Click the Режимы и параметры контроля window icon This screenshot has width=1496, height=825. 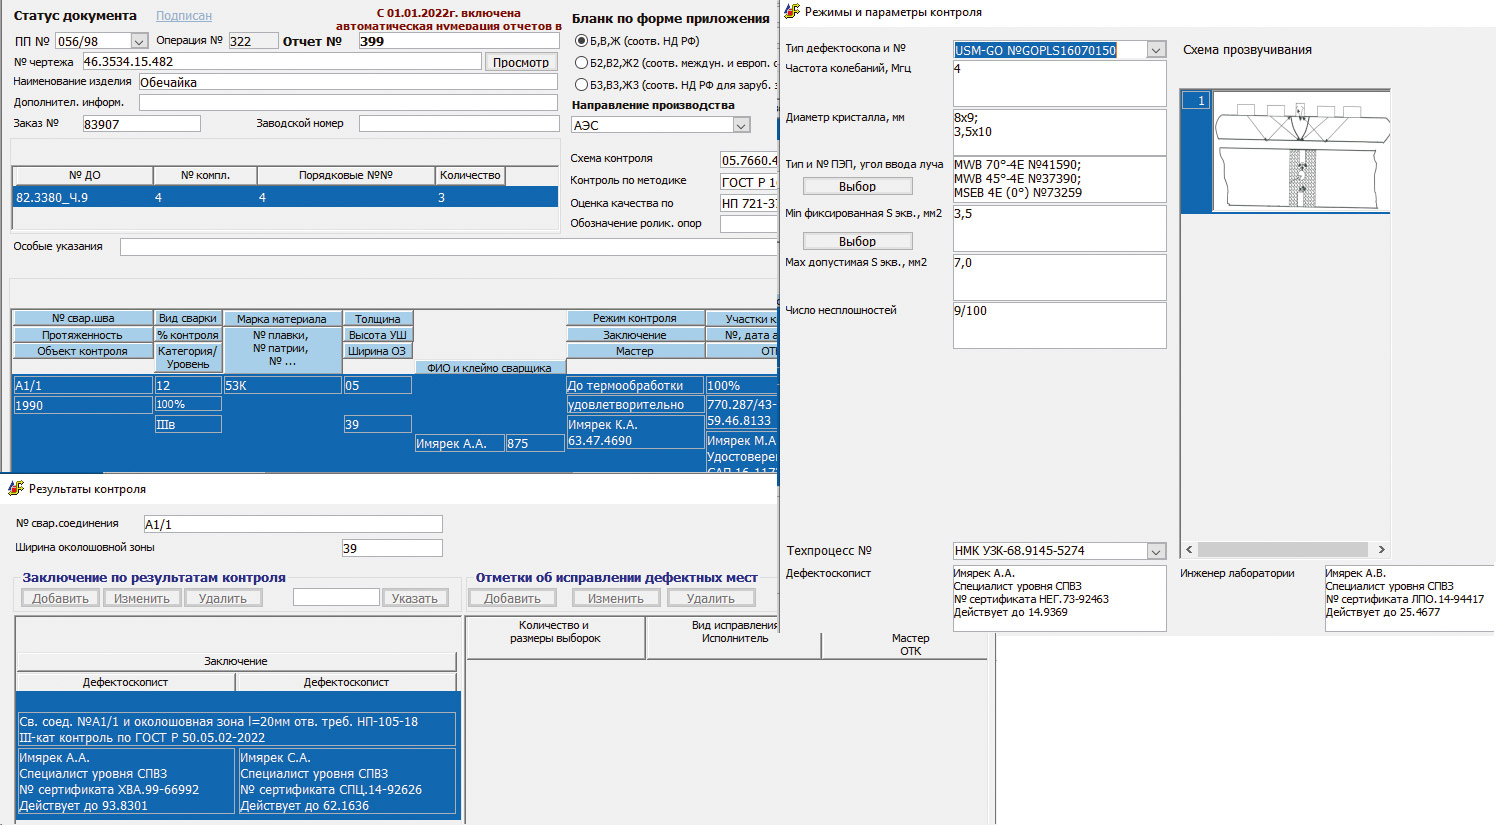pyautogui.click(x=792, y=12)
